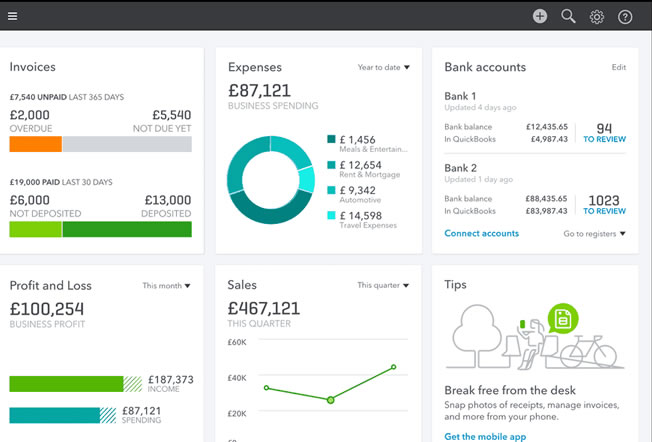
Task: Click the grey not due yet bar
Action: (127, 144)
